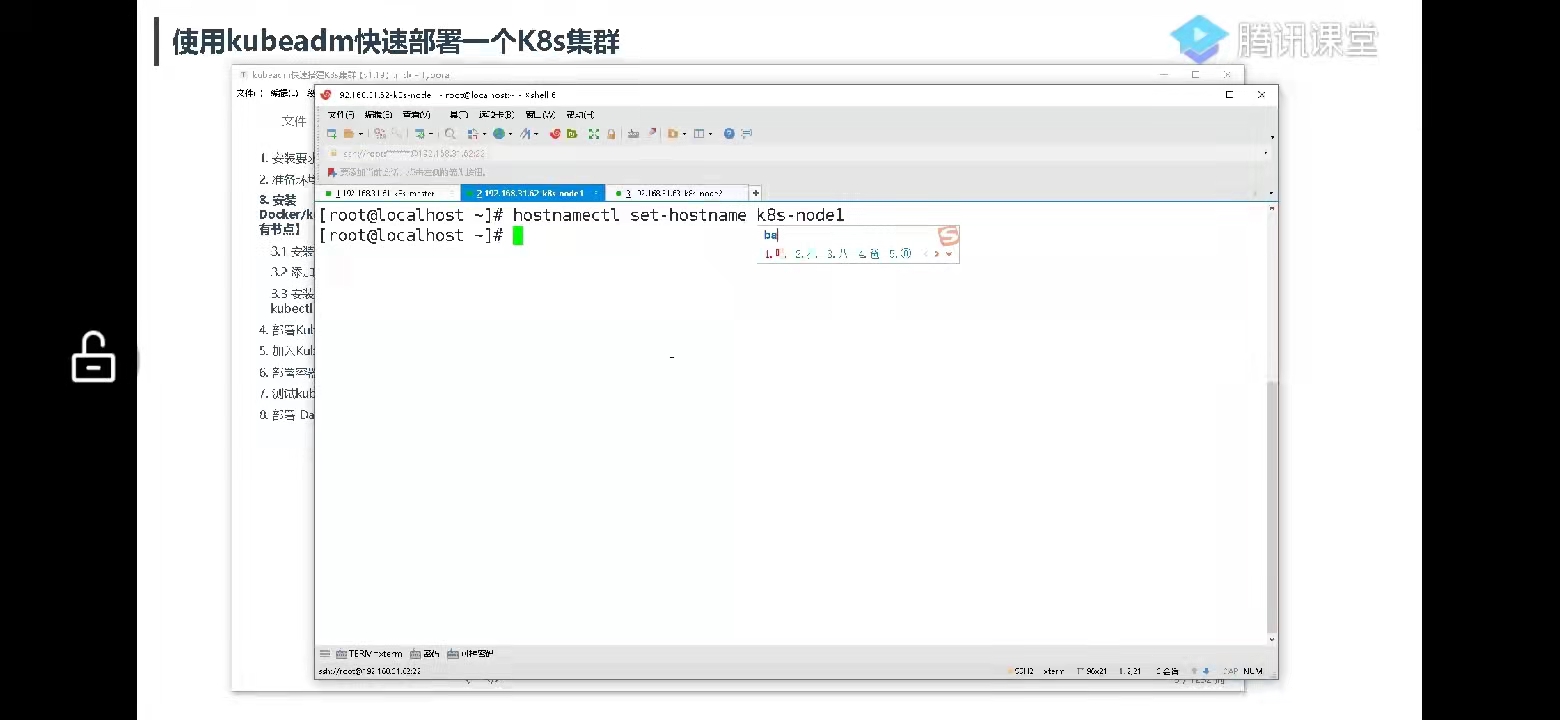Click the unlock padlock icon on the left
This screenshot has width=1560, height=720.
(93, 357)
